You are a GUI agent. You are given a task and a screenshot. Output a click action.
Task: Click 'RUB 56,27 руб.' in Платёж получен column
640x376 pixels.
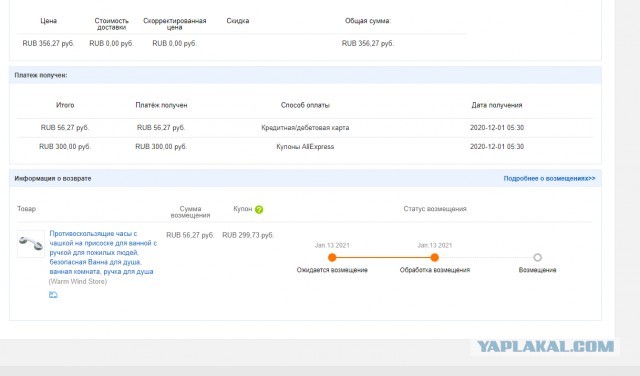point(161,128)
